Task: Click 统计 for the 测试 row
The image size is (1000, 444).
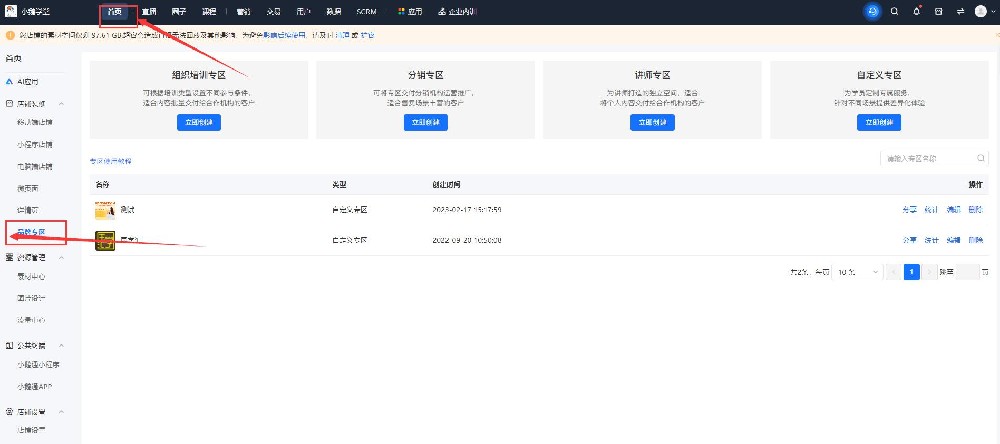Action: pos(931,209)
